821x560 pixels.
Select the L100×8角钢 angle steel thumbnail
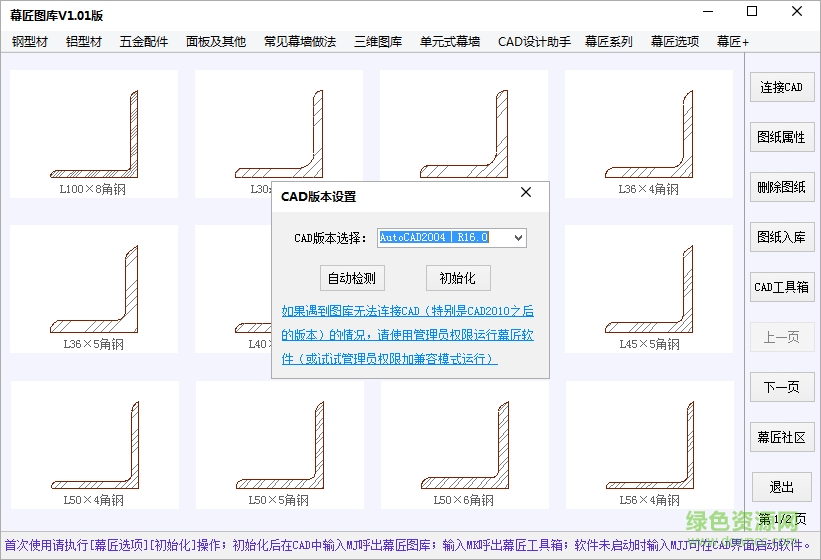coord(93,133)
